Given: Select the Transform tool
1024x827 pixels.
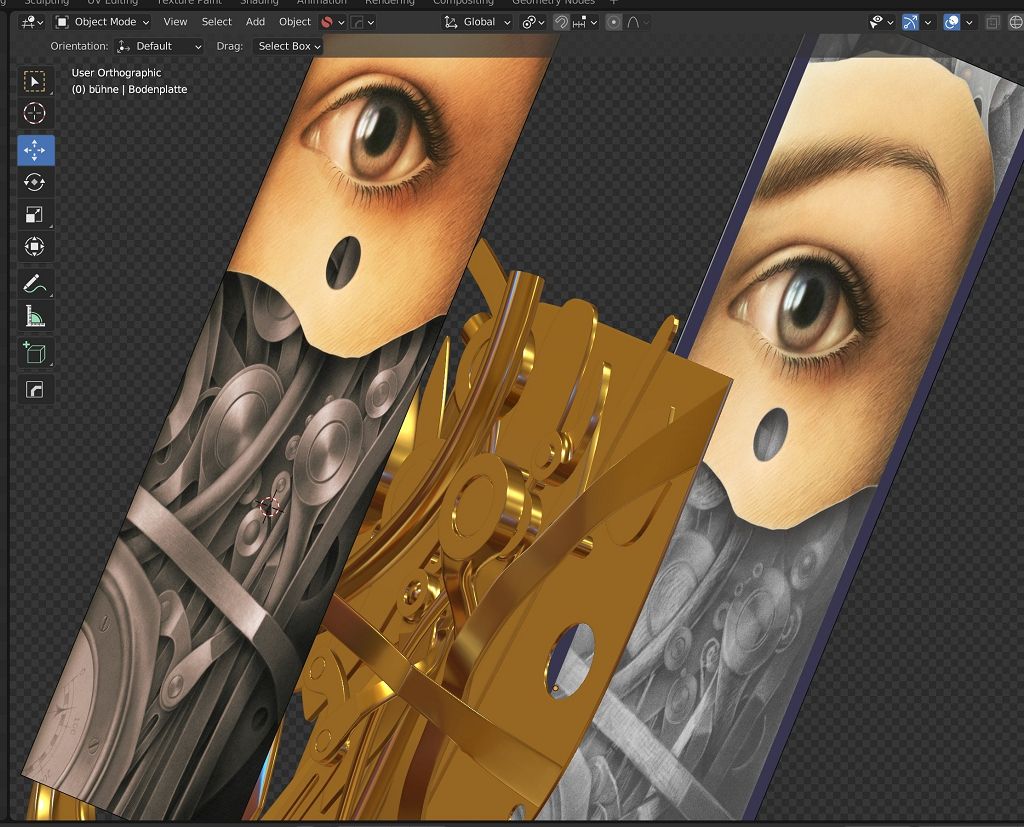Looking at the screenshot, I should tap(35, 246).
